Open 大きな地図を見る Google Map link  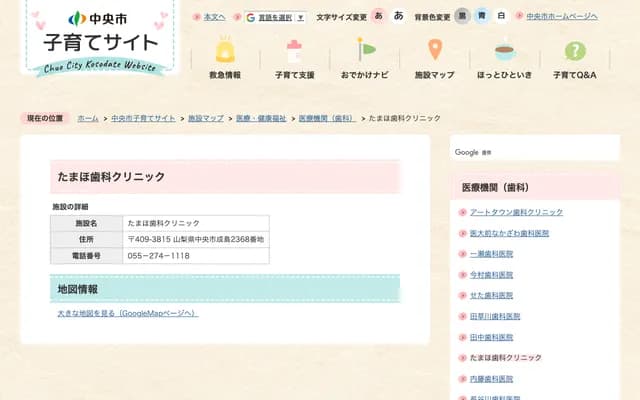[128, 313]
